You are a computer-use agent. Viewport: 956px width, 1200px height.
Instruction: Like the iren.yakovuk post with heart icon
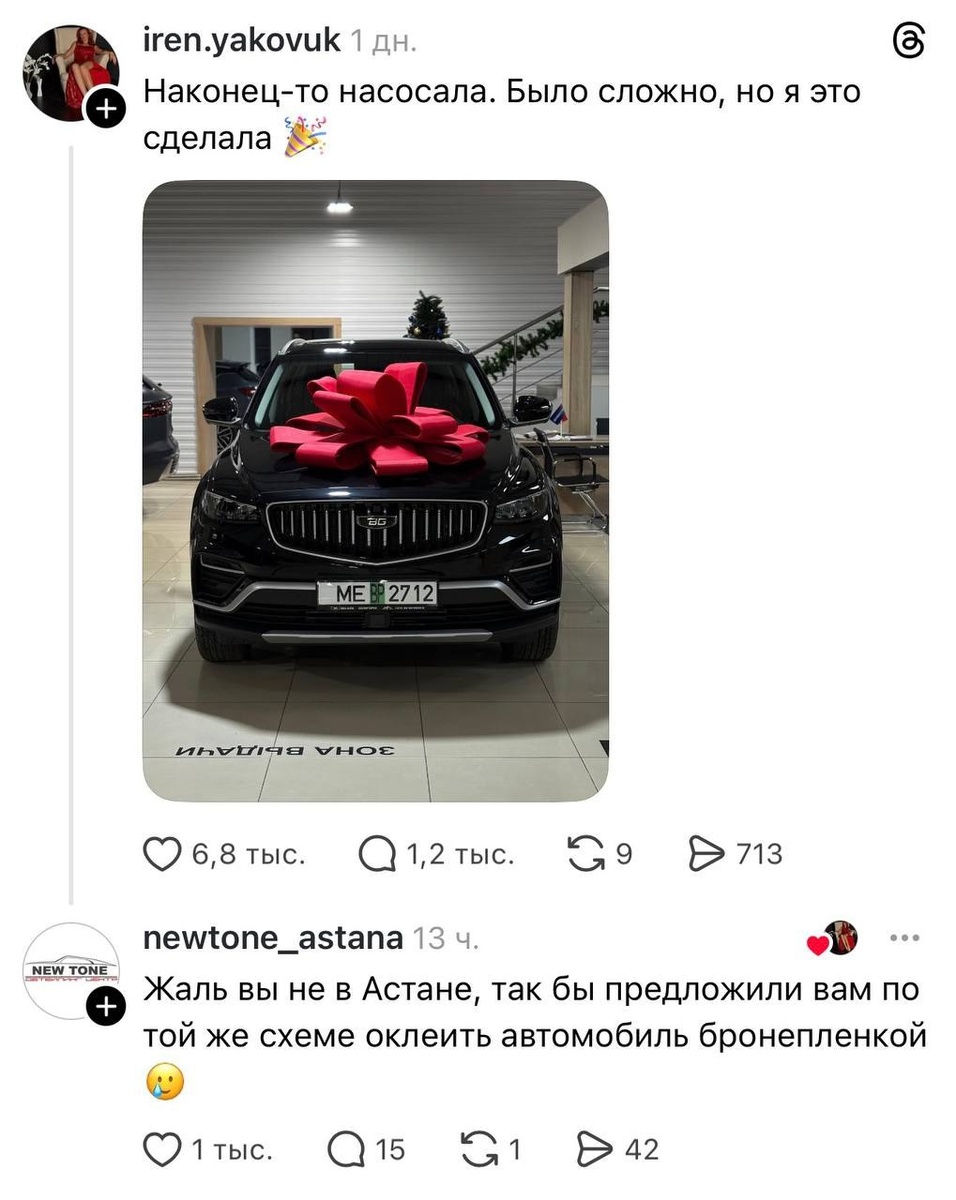click(x=160, y=855)
